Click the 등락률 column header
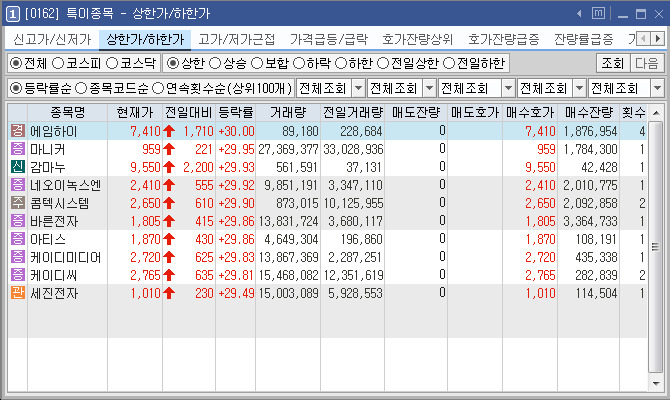Viewport: 670px width, 400px height. point(235,112)
